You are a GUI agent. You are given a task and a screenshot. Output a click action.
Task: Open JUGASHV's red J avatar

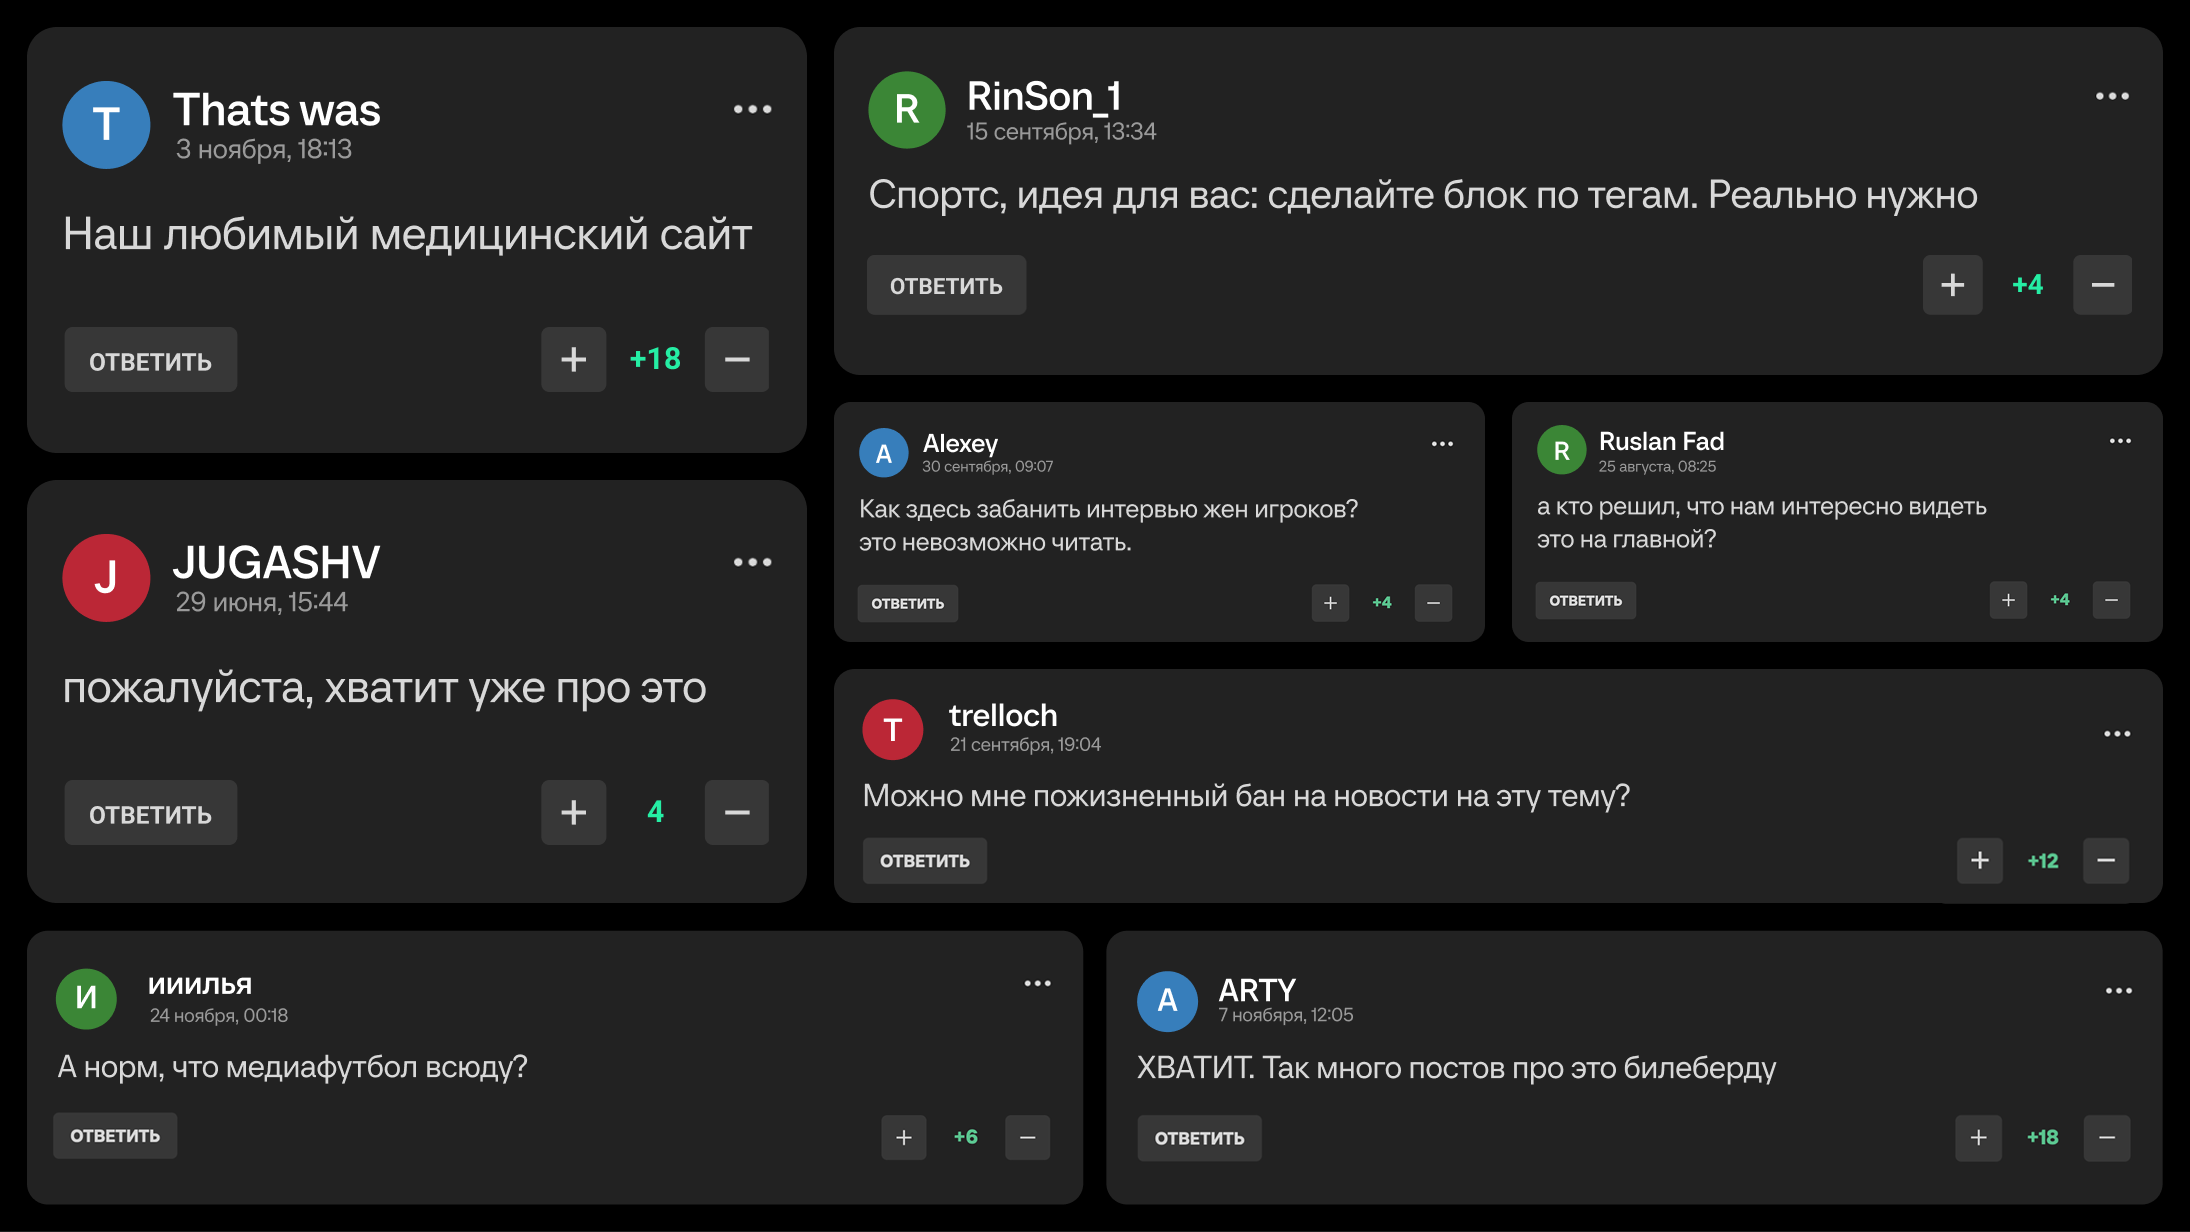106,577
